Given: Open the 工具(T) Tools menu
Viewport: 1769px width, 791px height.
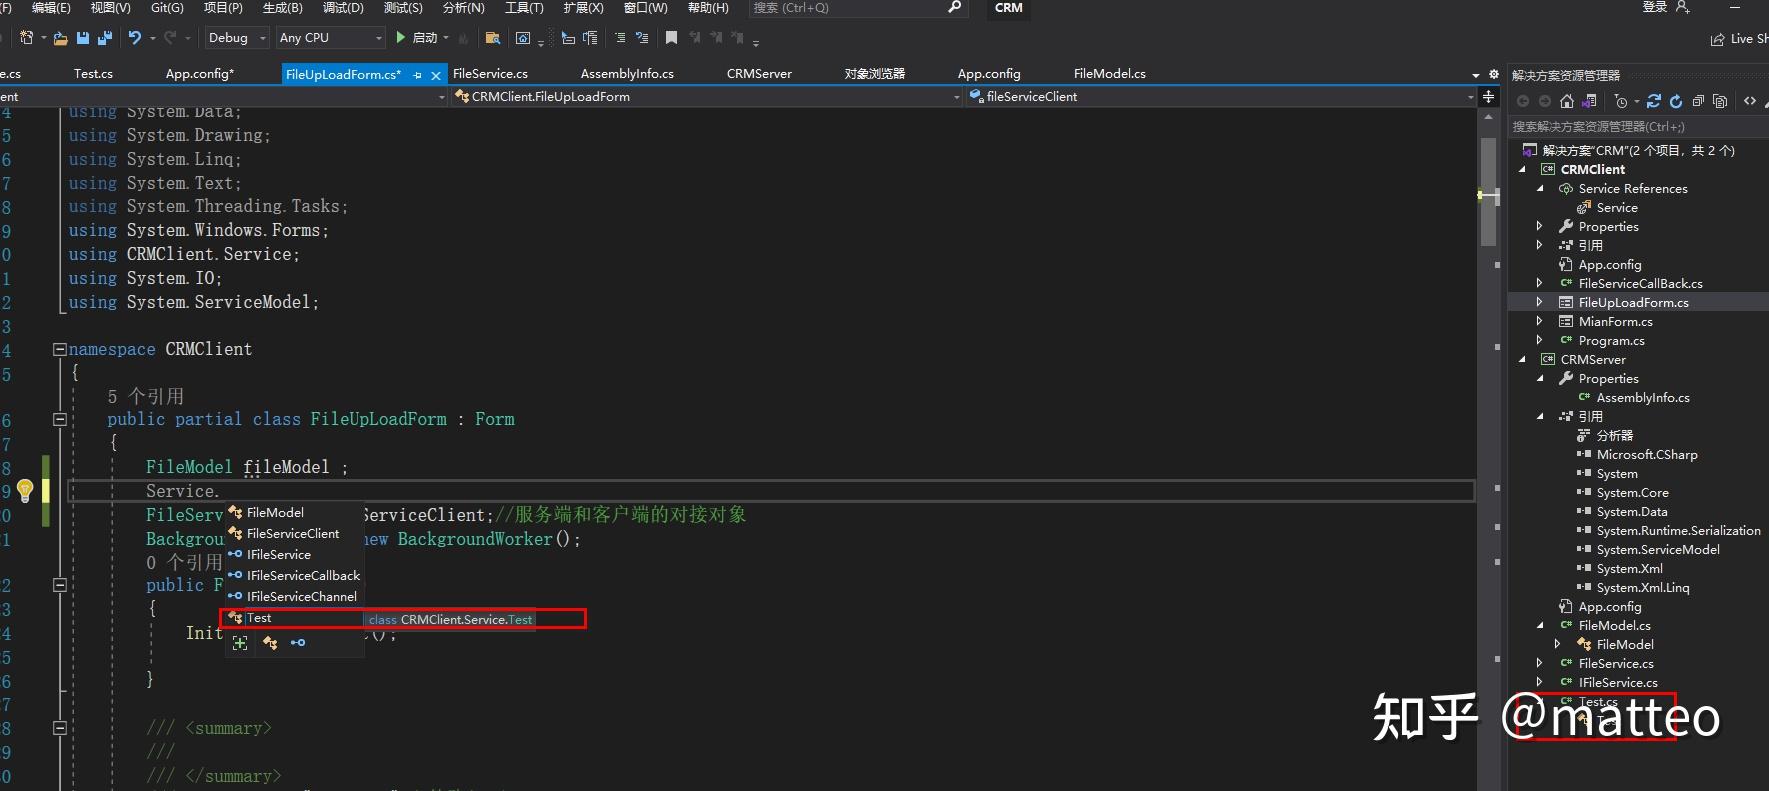Looking at the screenshot, I should pyautogui.click(x=524, y=8).
